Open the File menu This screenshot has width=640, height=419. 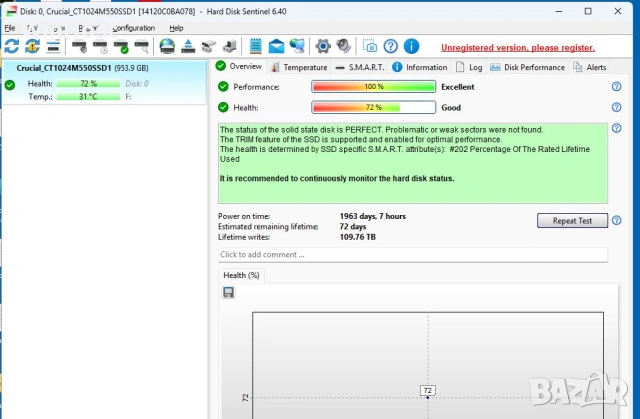tap(9, 28)
